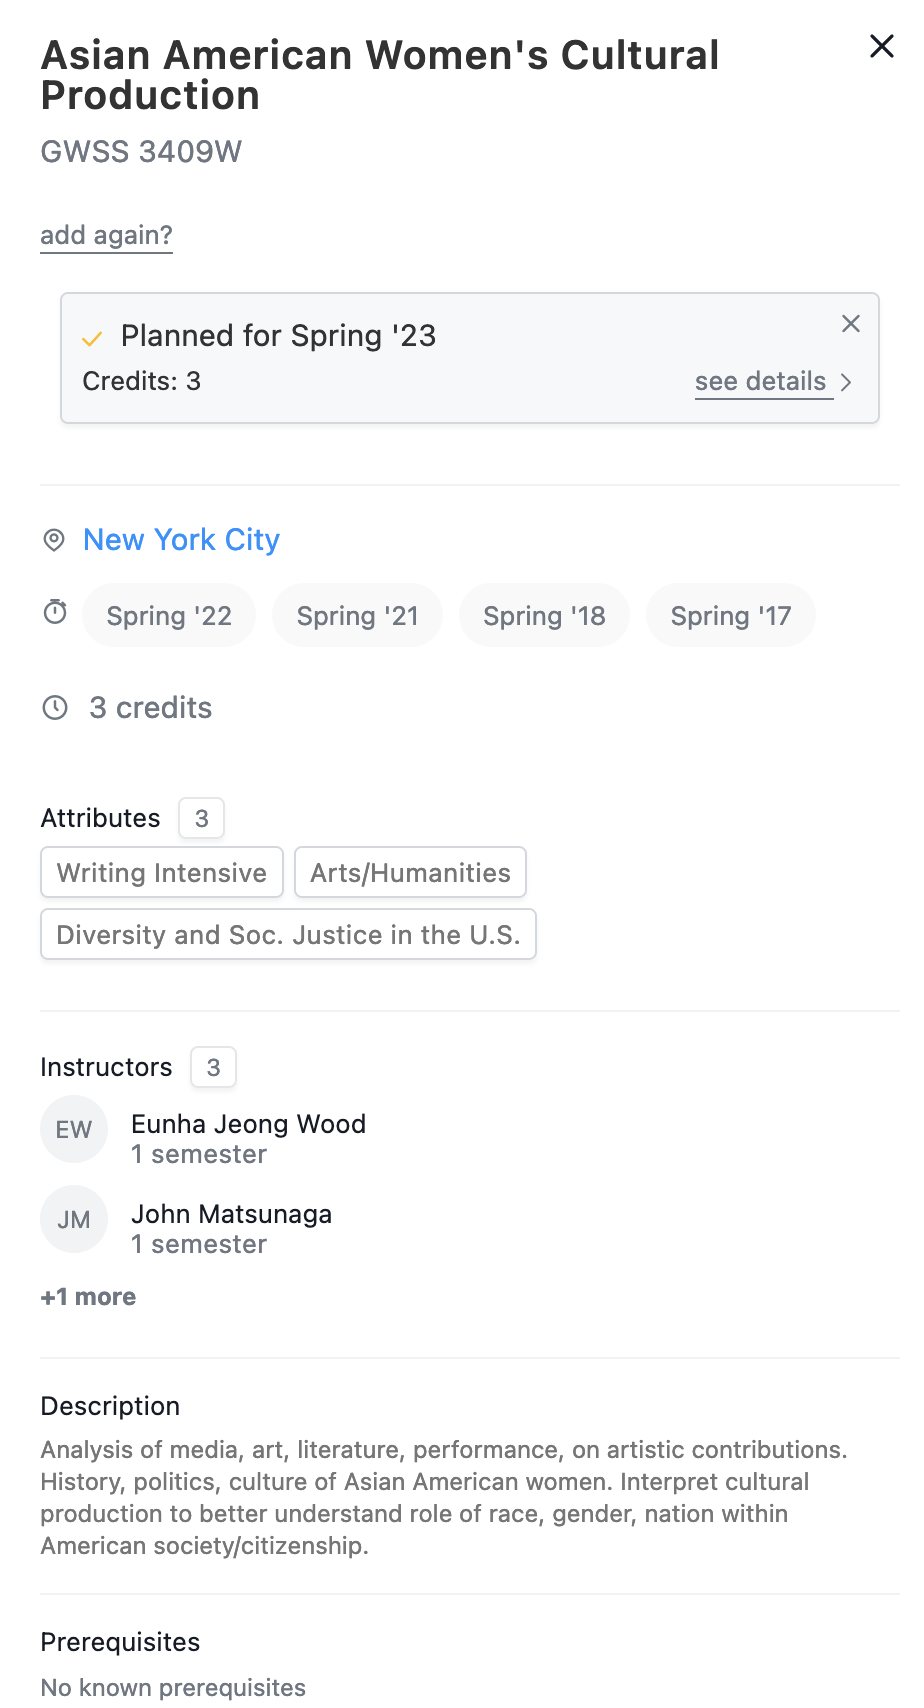This screenshot has width=924, height=1708.
Task: Click the stopwatch semesters icon
Action: [x=55, y=612]
